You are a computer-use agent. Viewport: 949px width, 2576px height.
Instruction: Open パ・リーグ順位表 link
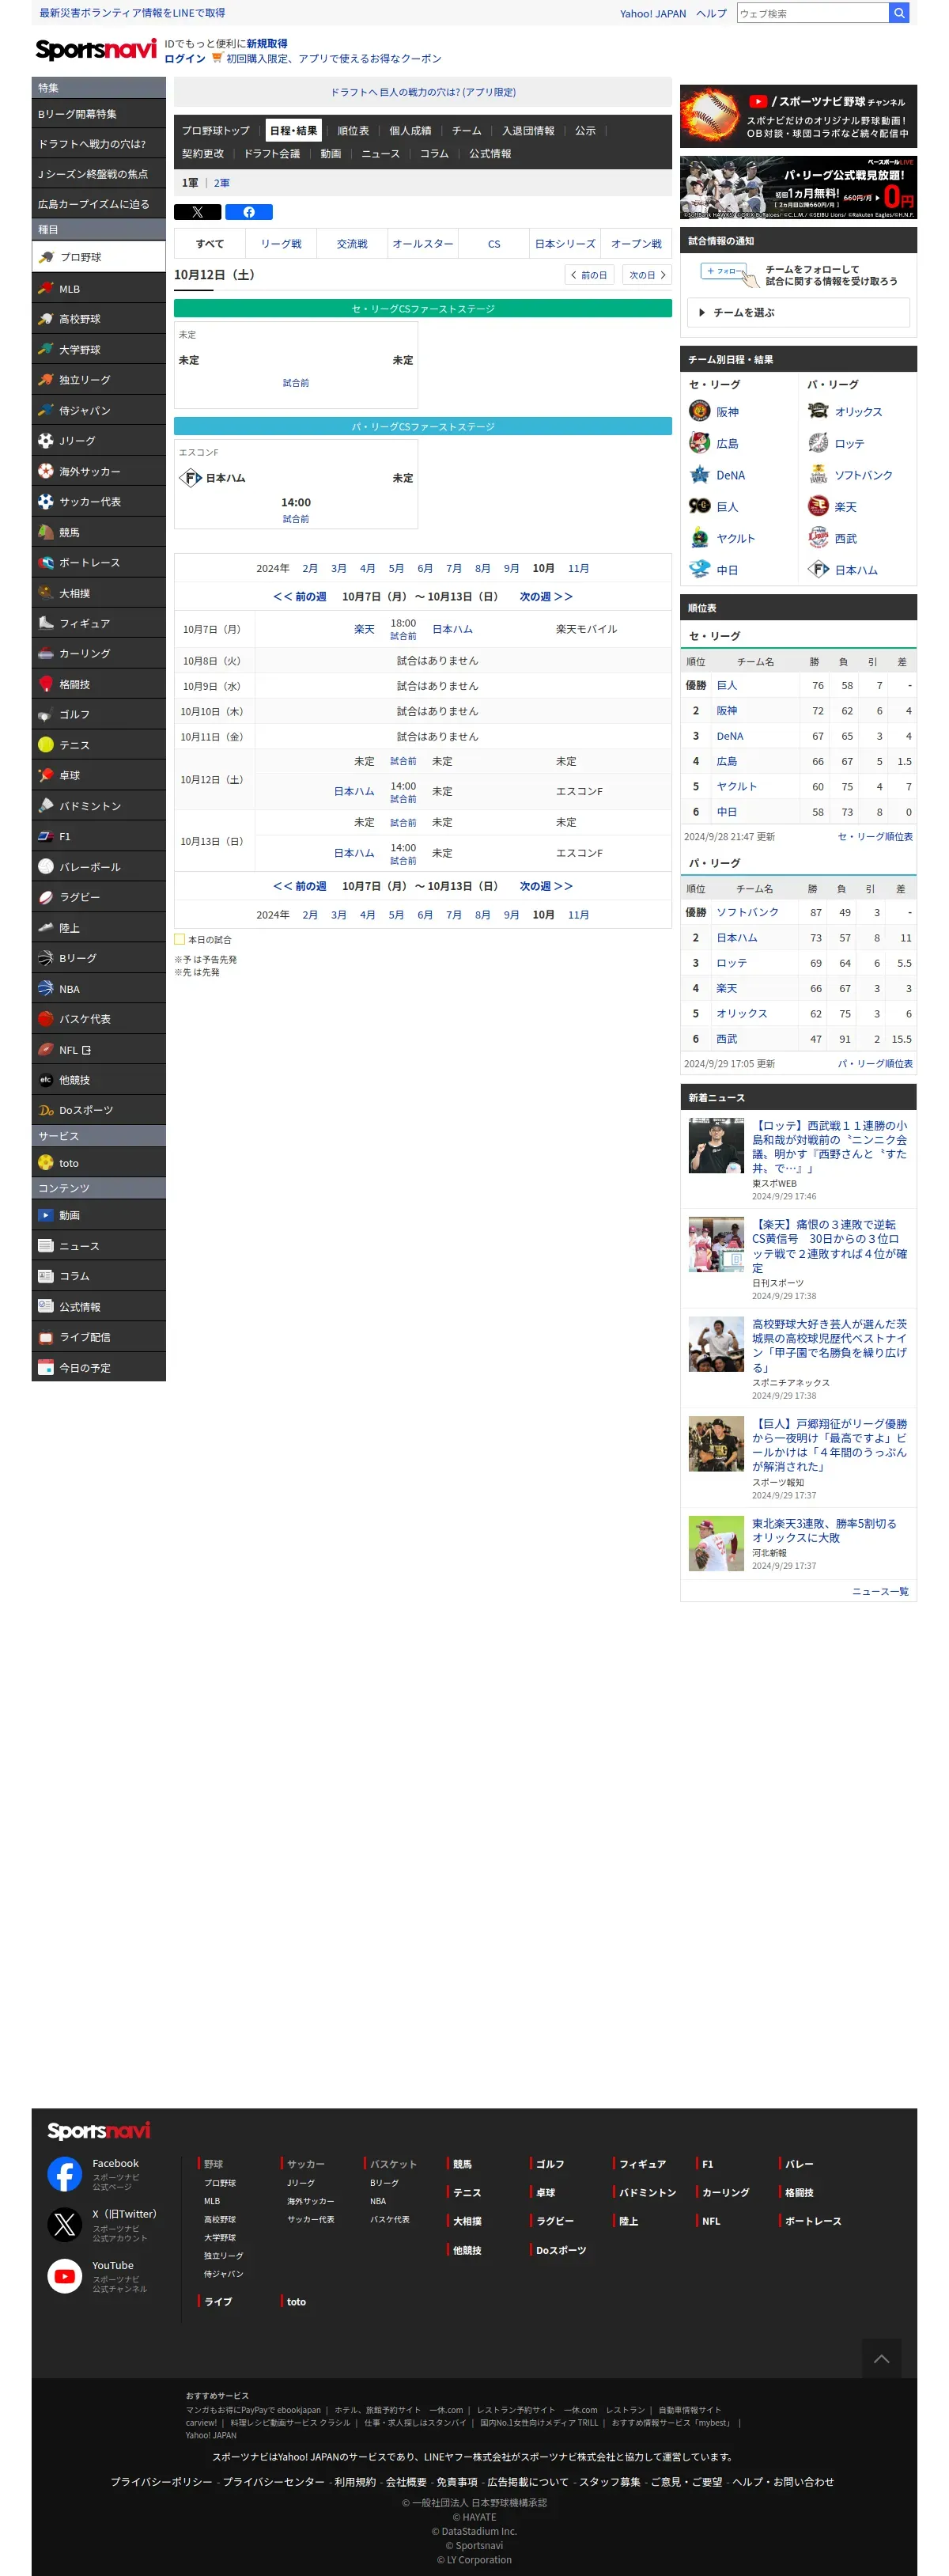(874, 1063)
